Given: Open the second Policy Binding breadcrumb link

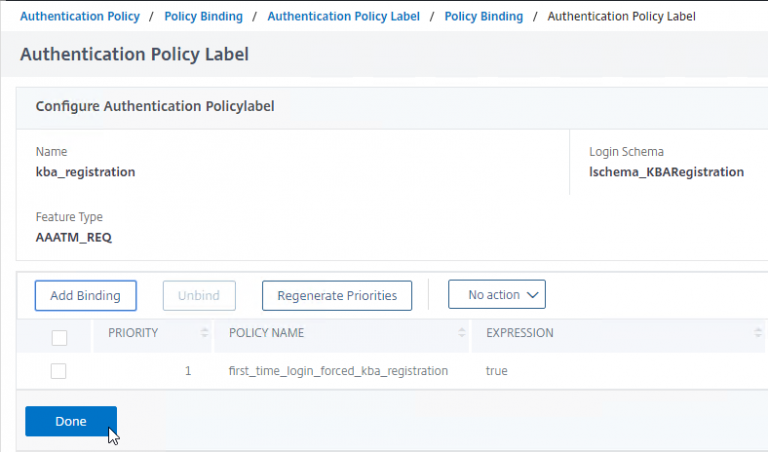Looking at the screenshot, I should (x=483, y=17).
